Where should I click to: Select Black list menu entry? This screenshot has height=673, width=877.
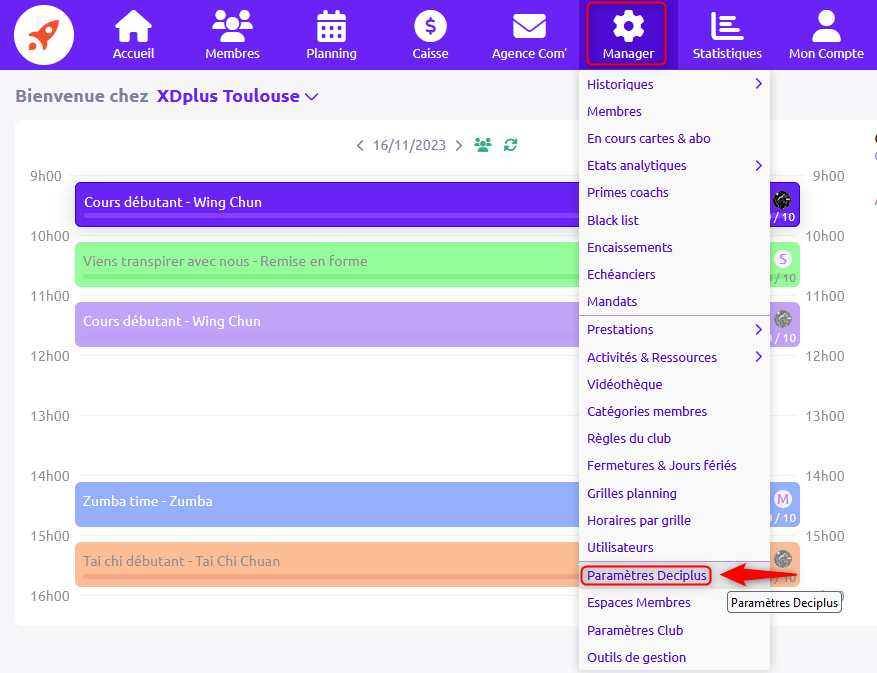(612, 220)
